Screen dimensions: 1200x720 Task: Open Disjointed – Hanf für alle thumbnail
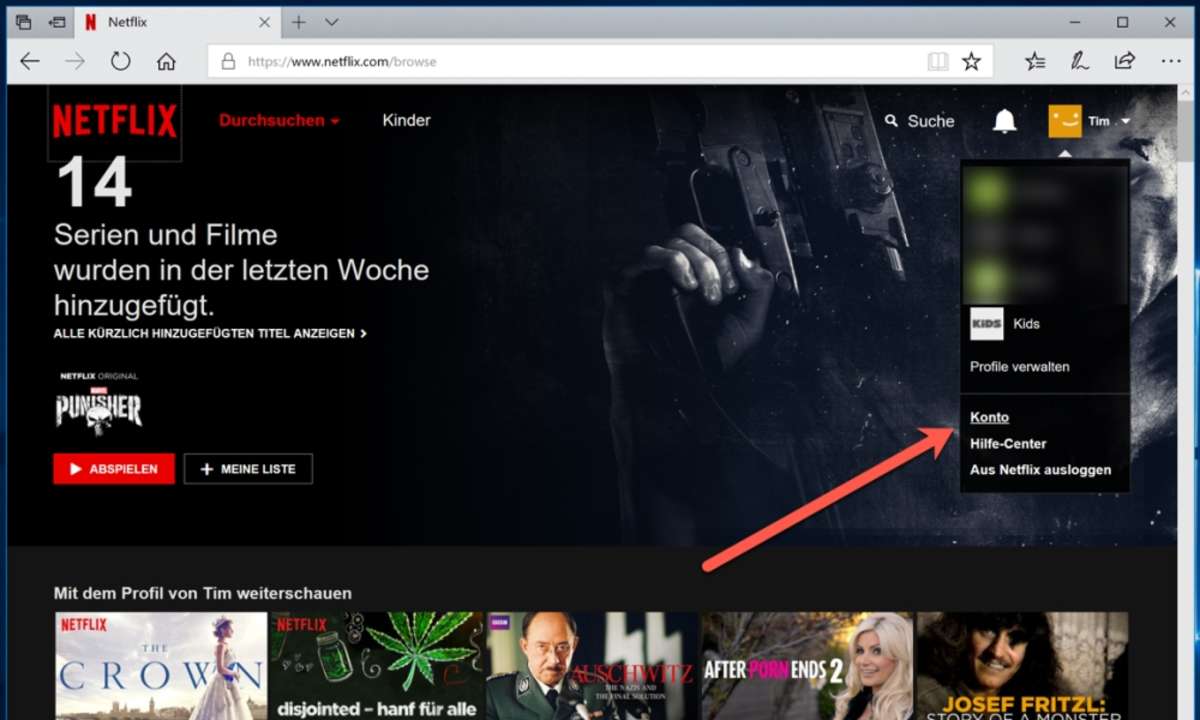click(376, 666)
